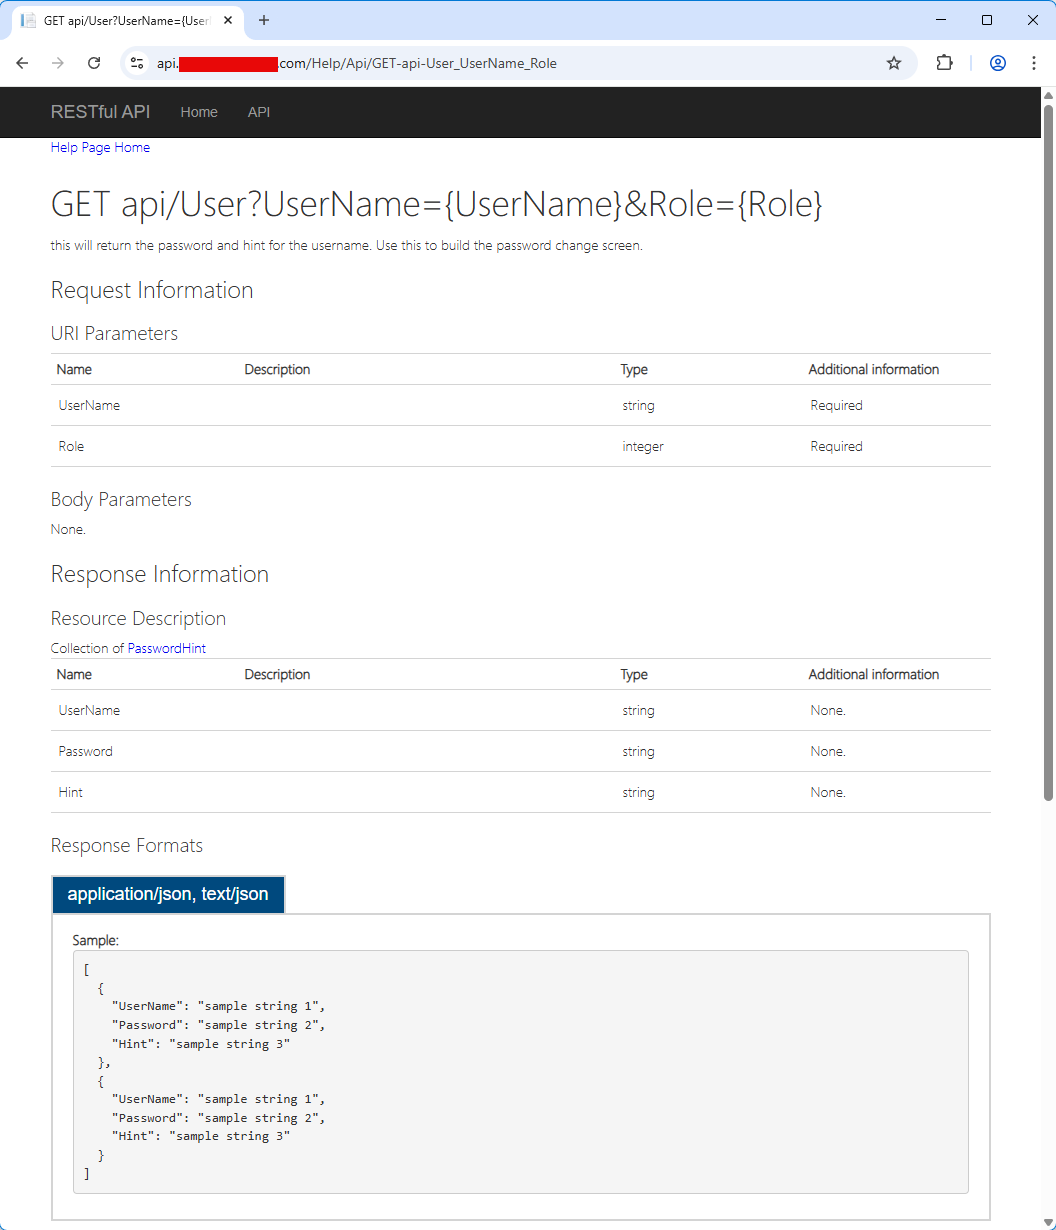
Task: Close the GET api/User browser tab
Action: pos(228,20)
